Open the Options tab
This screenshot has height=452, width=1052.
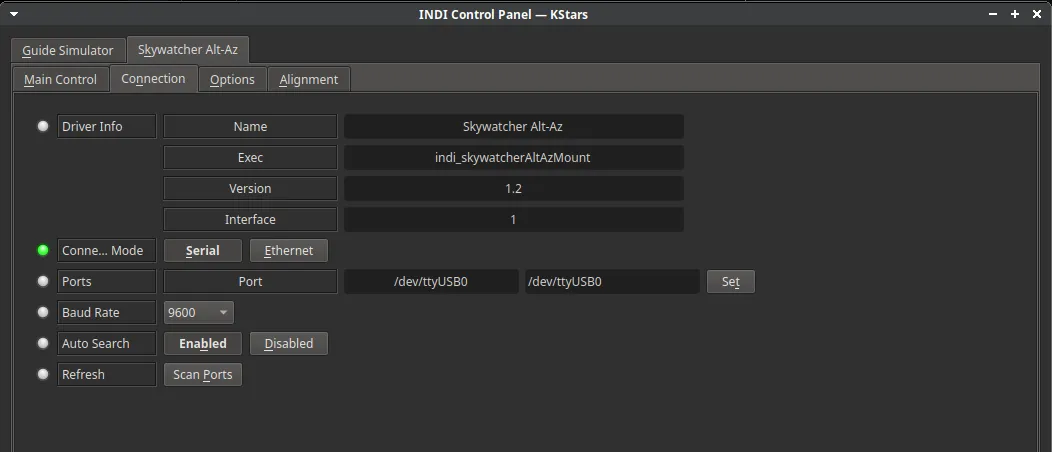point(232,79)
